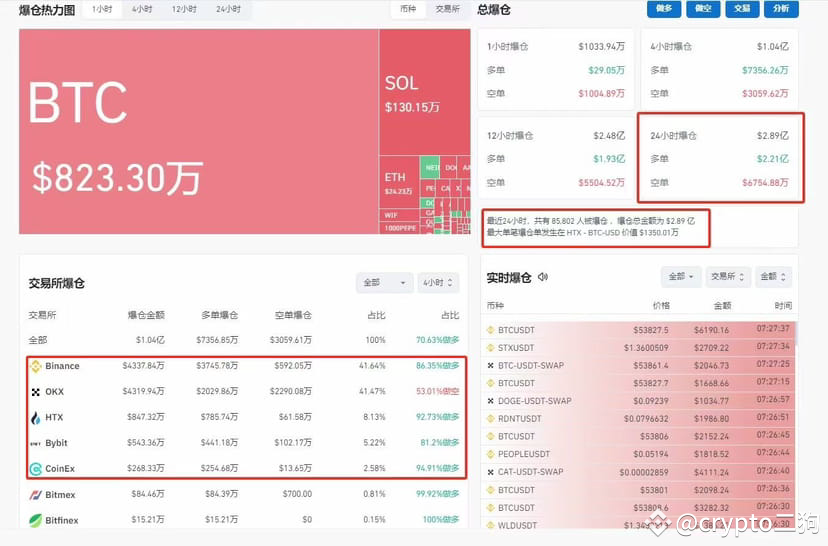828x546 pixels.
Task: Switch heatmap to 交易所 view
Action: pyautogui.click(x=447, y=9)
